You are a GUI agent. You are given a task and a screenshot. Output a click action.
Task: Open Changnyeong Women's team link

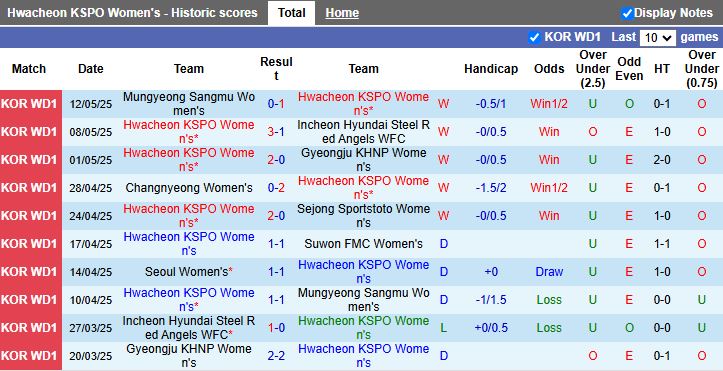coord(189,188)
